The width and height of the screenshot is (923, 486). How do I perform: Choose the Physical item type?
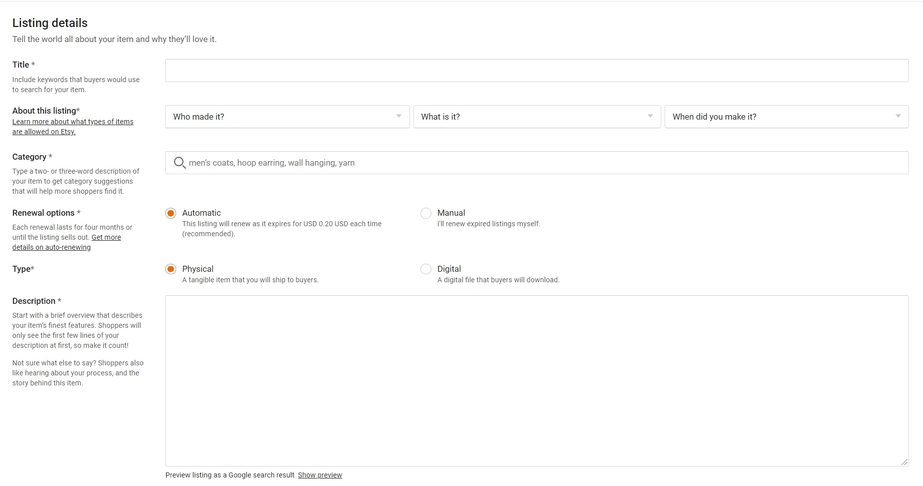click(x=171, y=269)
